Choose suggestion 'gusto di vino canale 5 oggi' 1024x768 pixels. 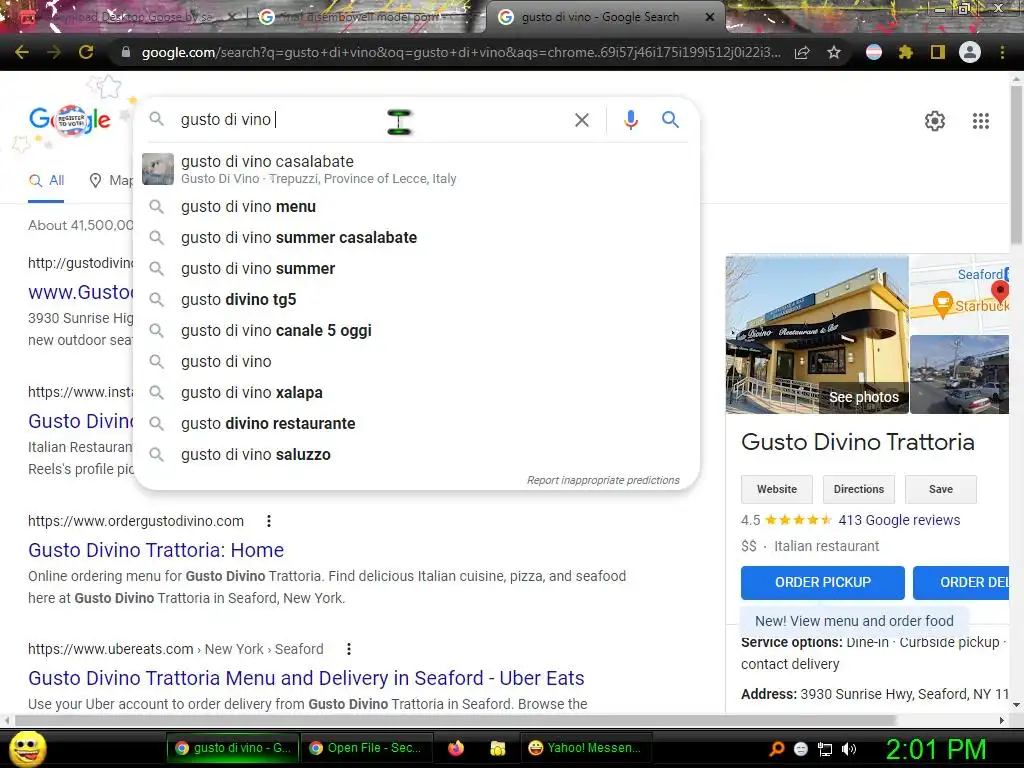(416, 331)
